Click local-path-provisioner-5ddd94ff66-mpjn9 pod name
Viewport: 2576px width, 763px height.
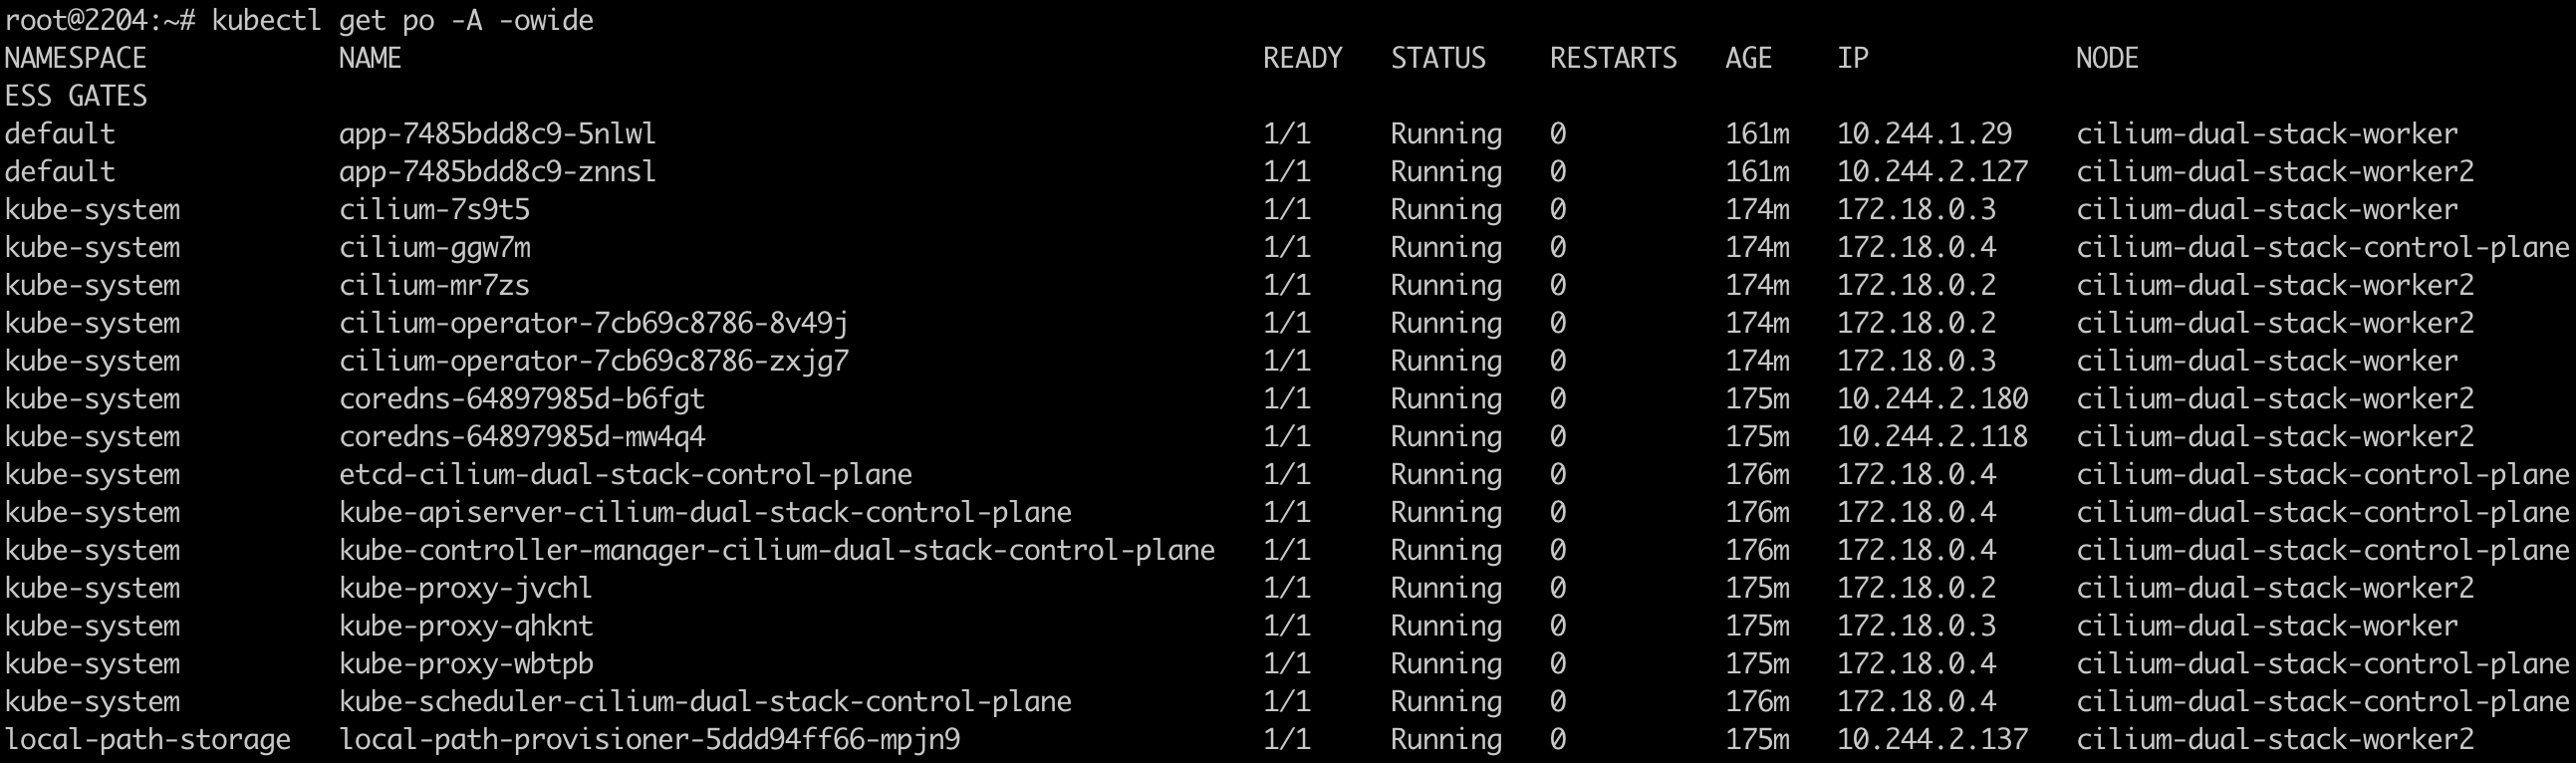click(x=649, y=740)
